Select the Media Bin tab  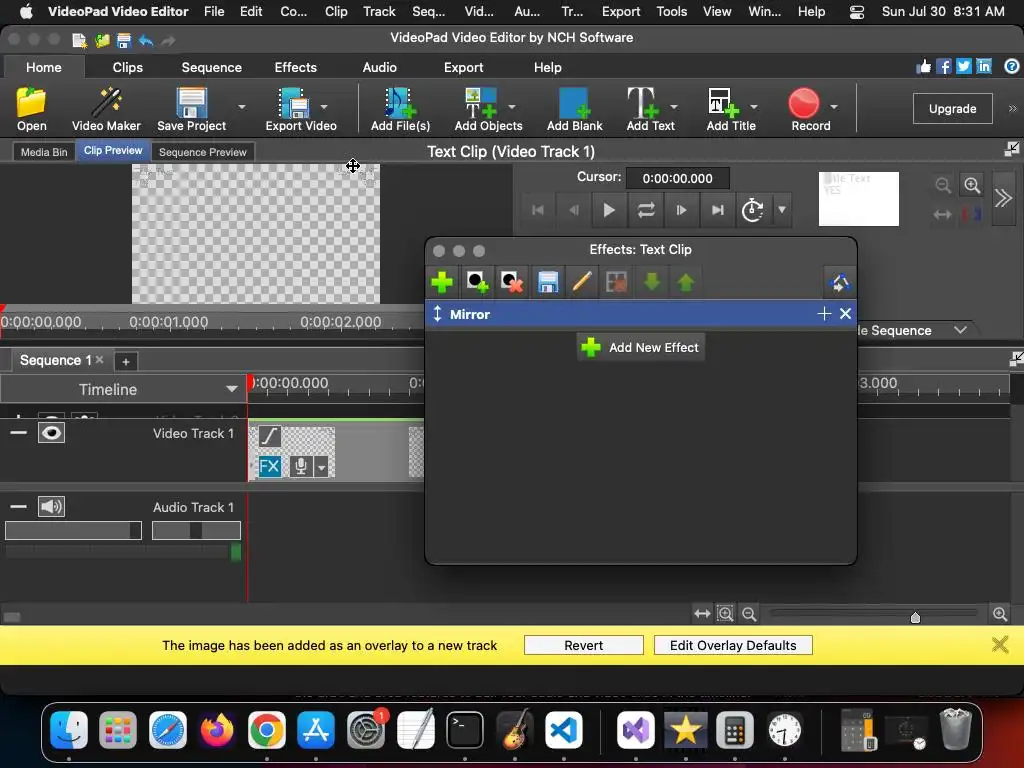44,152
